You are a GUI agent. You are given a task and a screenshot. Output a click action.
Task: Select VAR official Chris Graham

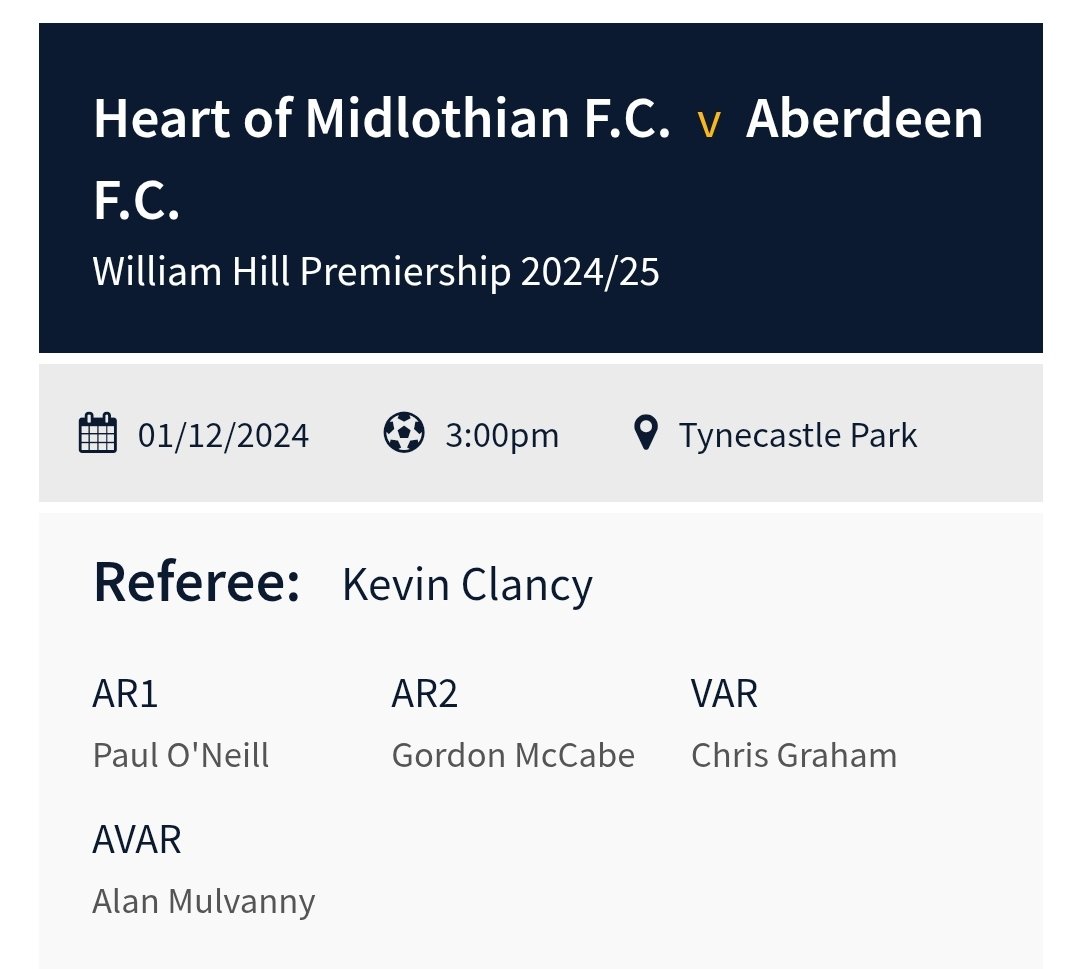pyautogui.click(x=794, y=756)
